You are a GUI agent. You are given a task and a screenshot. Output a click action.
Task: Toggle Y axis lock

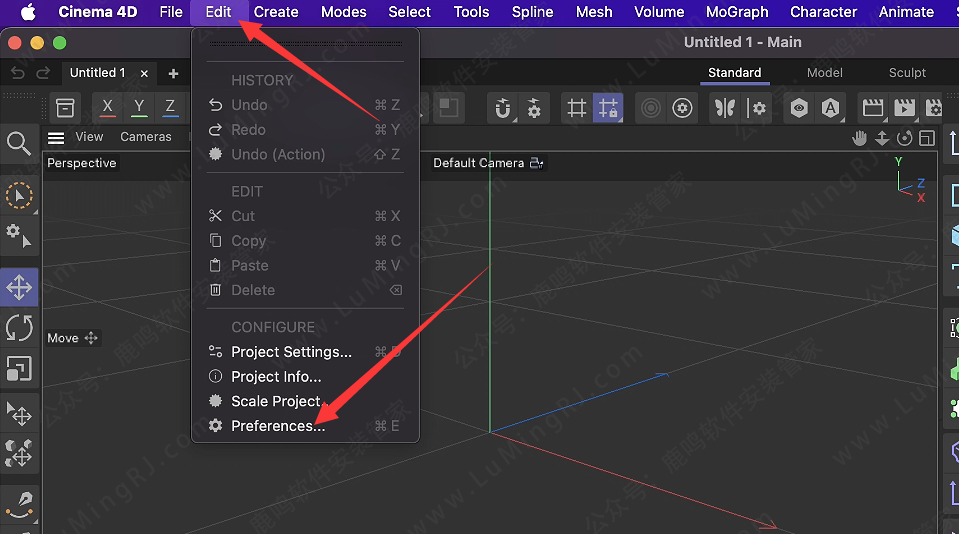point(139,108)
